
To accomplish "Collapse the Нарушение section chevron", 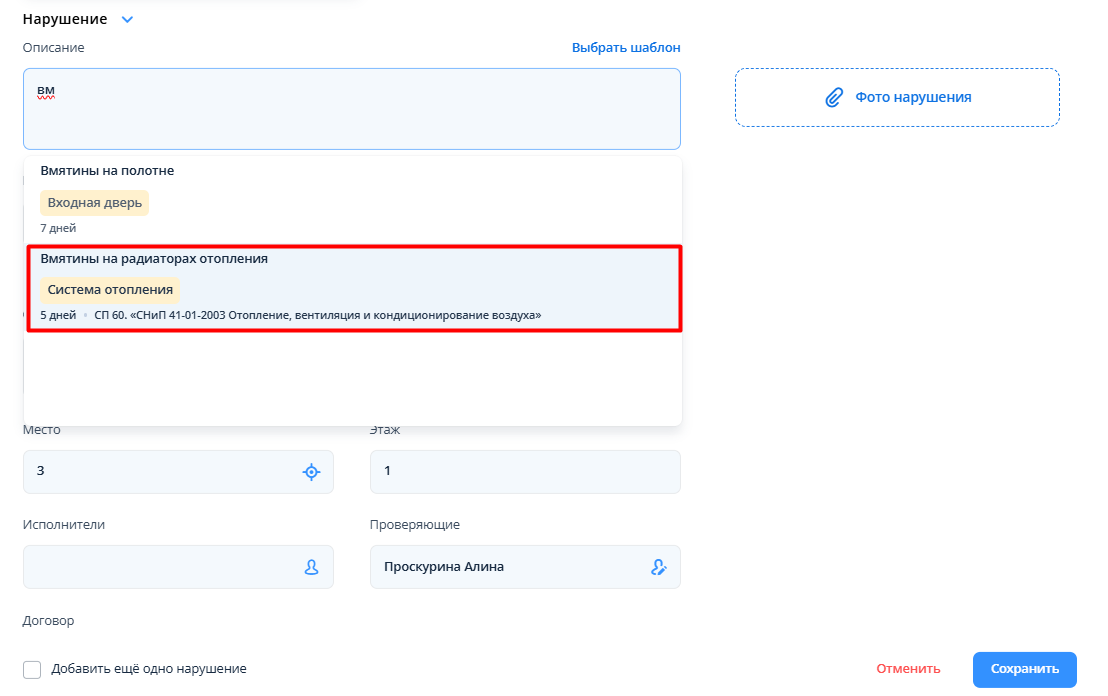I will pos(127,19).
